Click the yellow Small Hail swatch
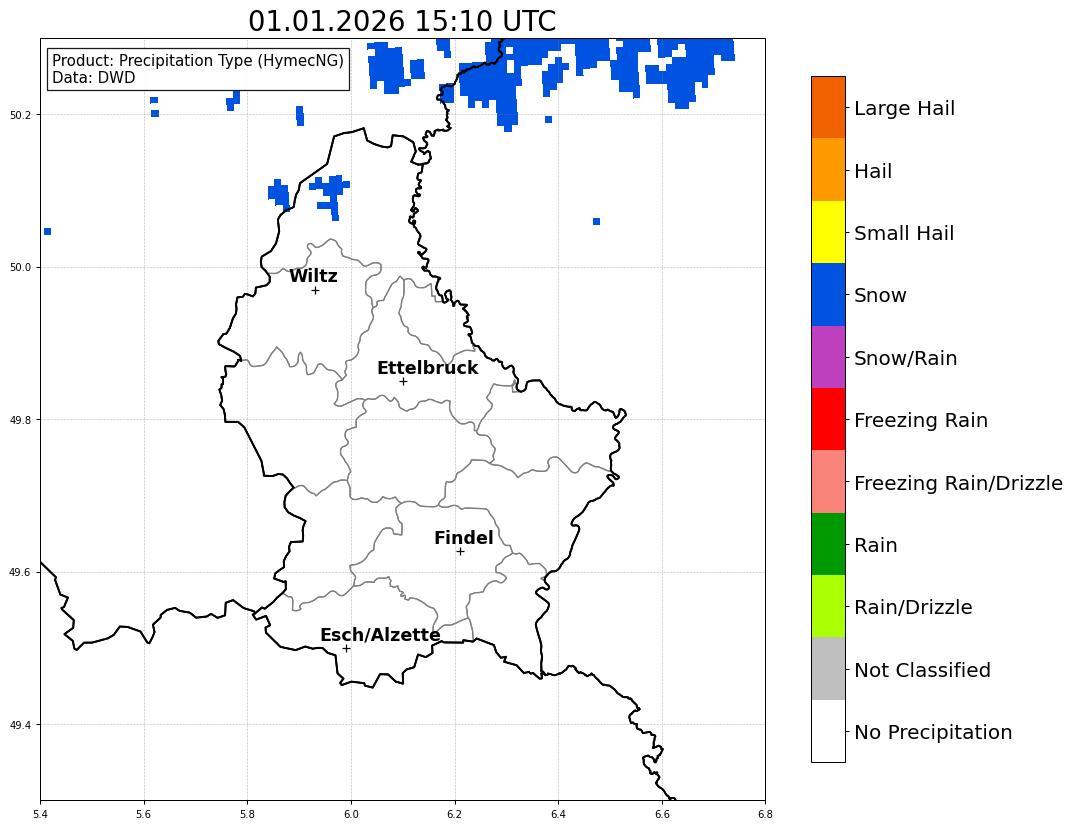Screen dimensions: 1072x828 828,232
